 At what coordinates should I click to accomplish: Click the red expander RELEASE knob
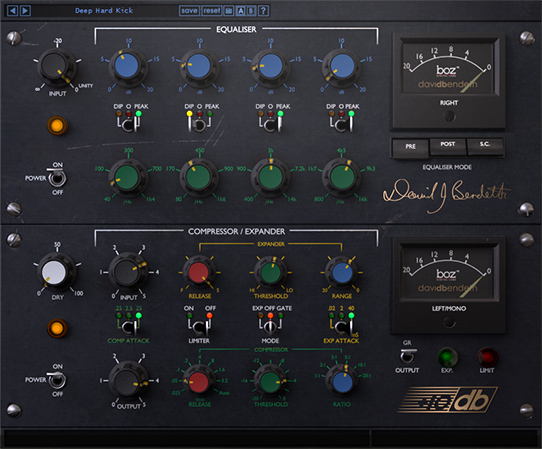199,273
